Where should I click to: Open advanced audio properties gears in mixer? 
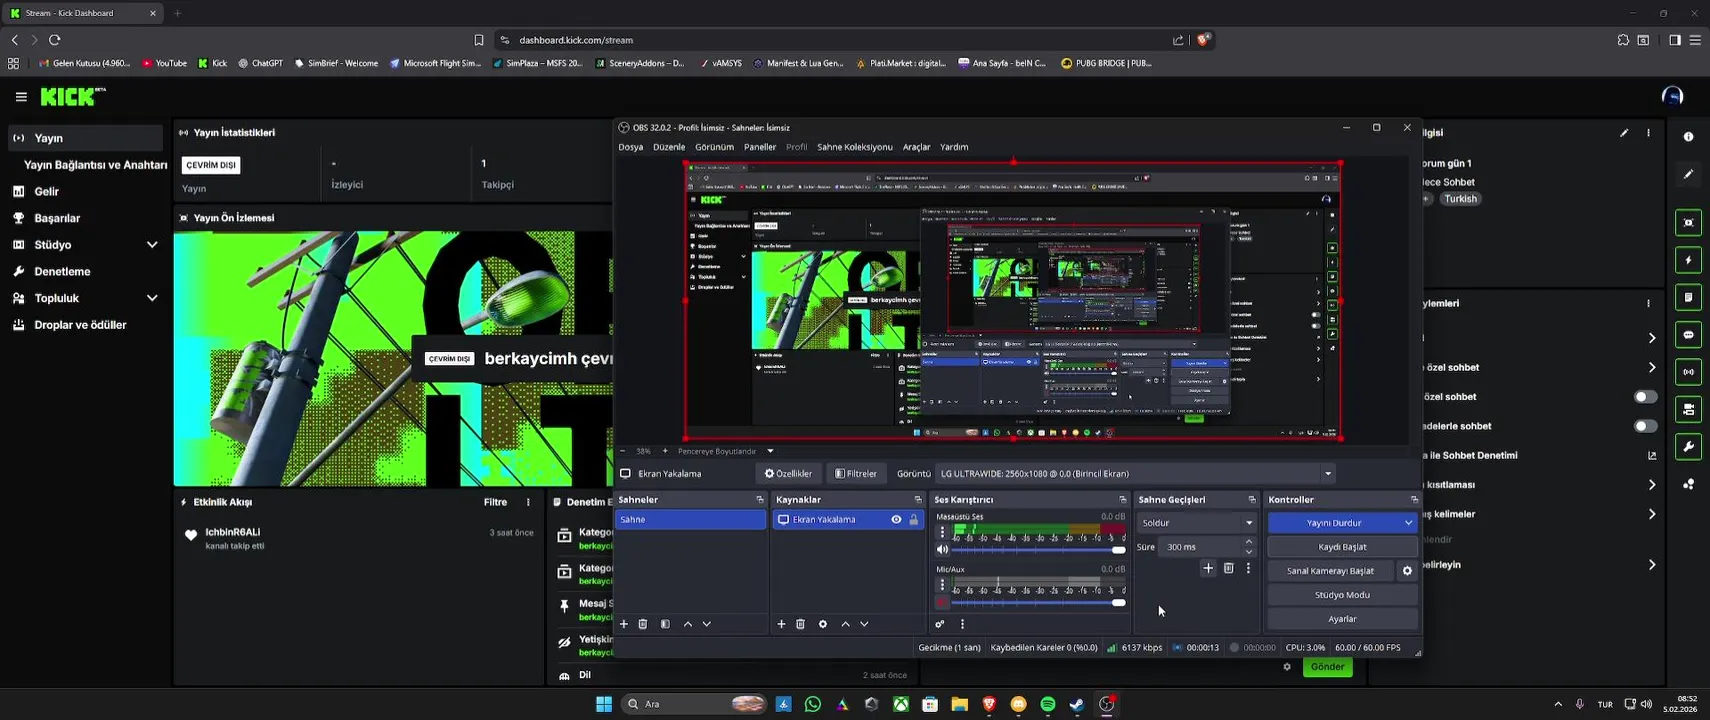click(x=940, y=624)
